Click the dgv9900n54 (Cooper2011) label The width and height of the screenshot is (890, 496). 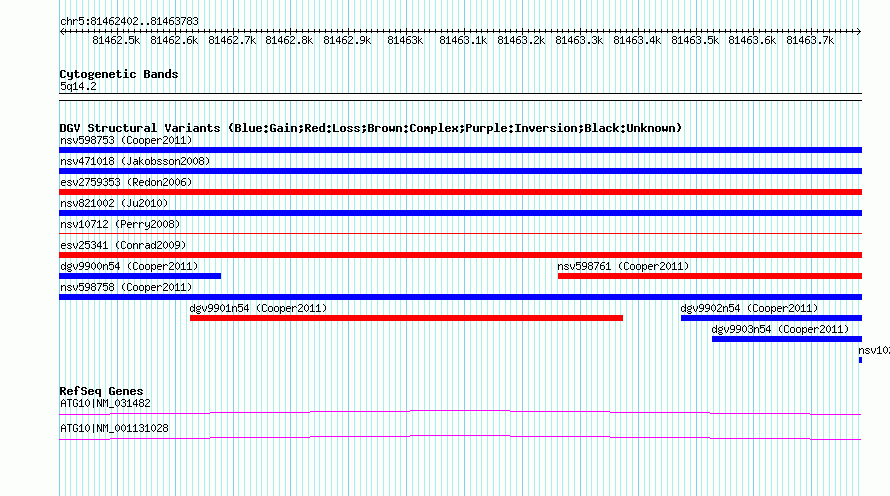129,266
